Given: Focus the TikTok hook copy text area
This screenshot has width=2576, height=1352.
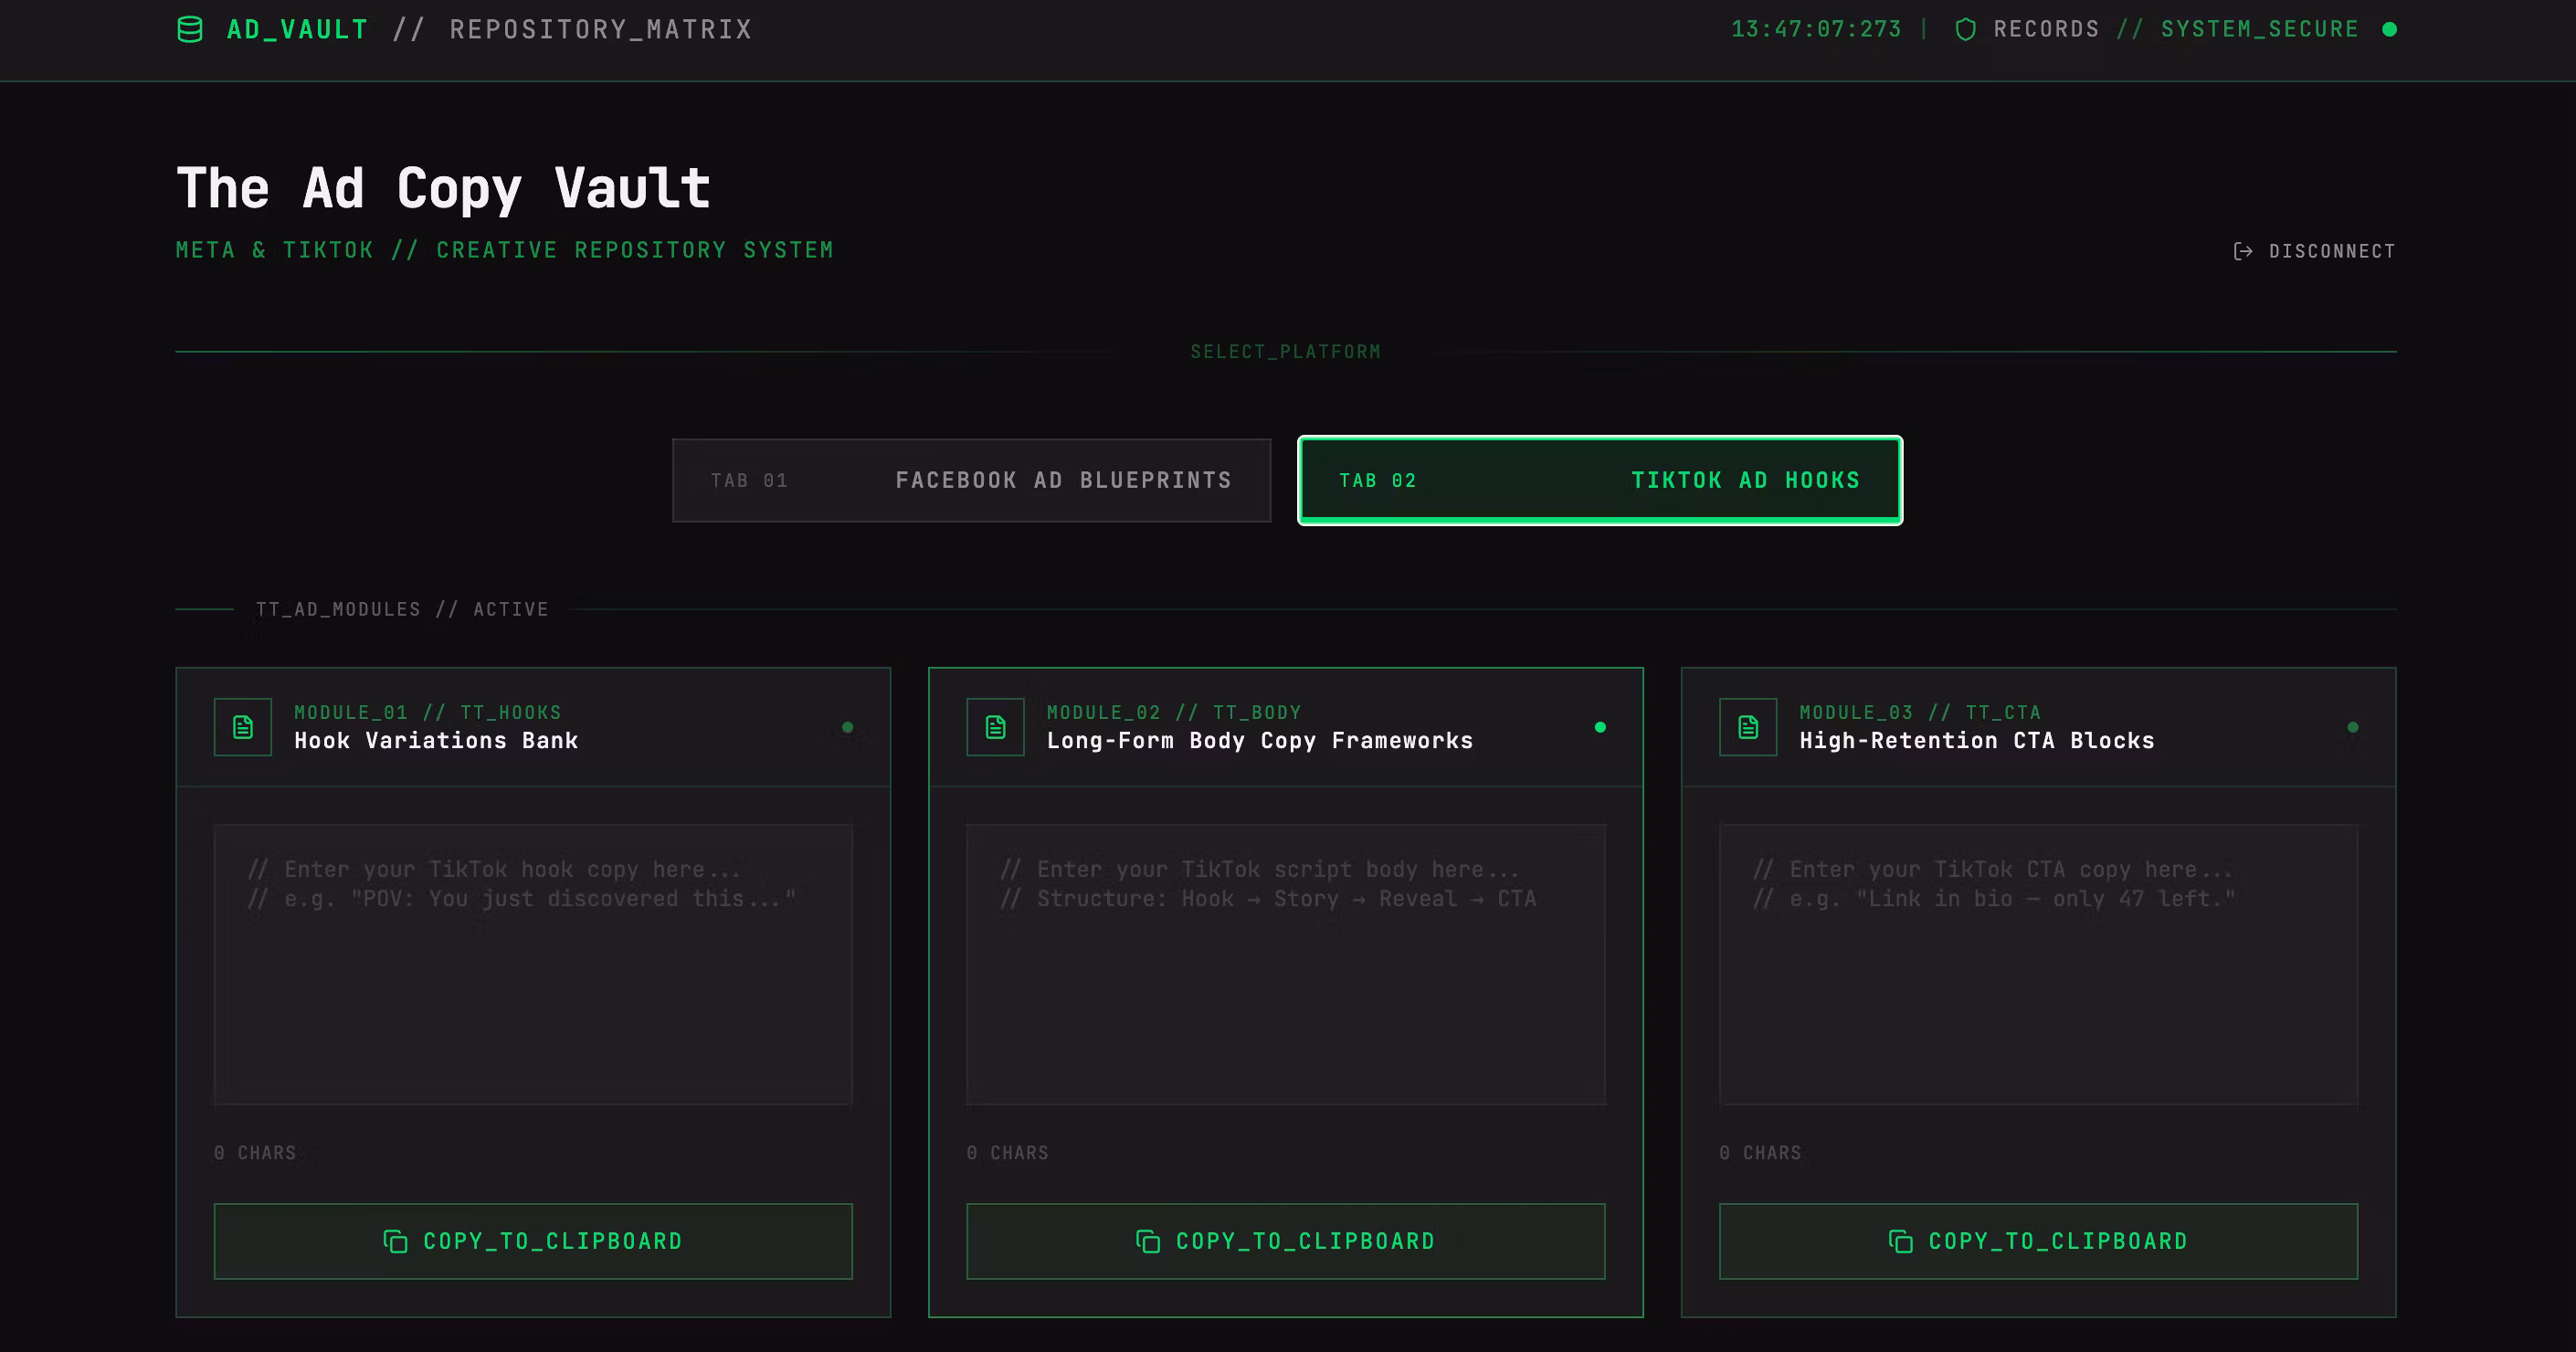Looking at the screenshot, I should [533, 965].
